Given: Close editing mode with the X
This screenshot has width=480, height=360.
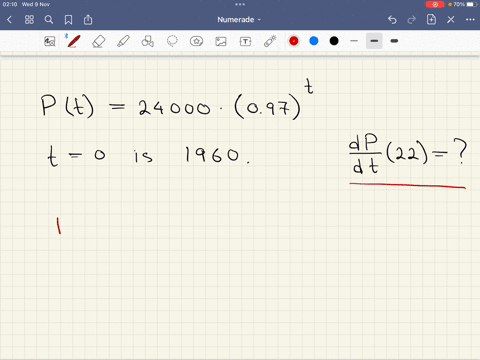Looking at the screenshot, I should click(451, 20).
